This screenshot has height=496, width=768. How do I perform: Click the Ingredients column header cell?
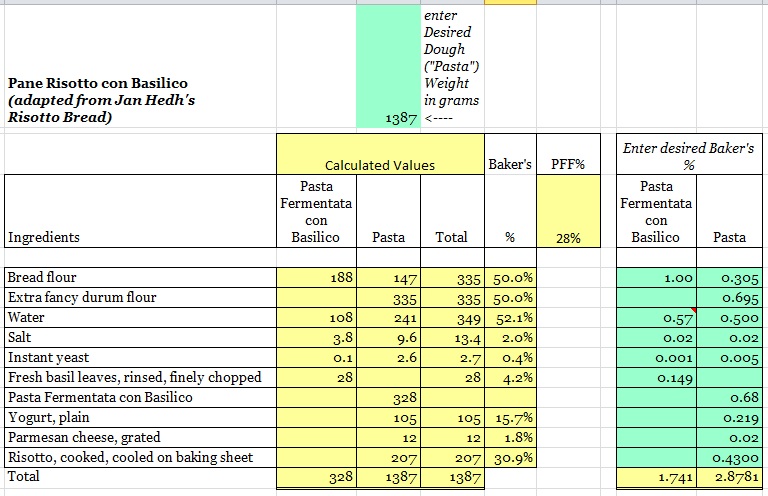140,238
